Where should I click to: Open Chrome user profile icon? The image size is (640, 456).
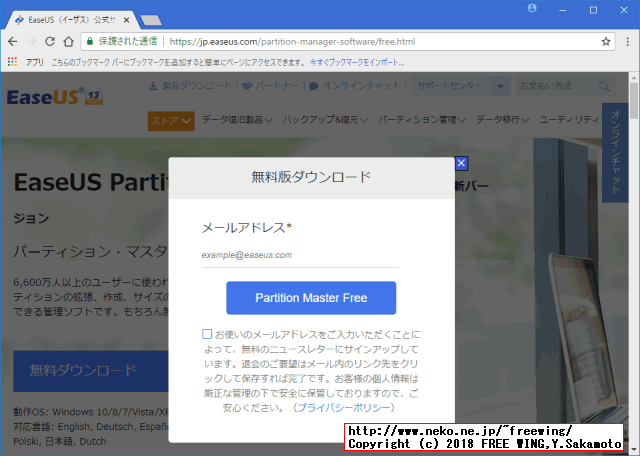point(531,9)
